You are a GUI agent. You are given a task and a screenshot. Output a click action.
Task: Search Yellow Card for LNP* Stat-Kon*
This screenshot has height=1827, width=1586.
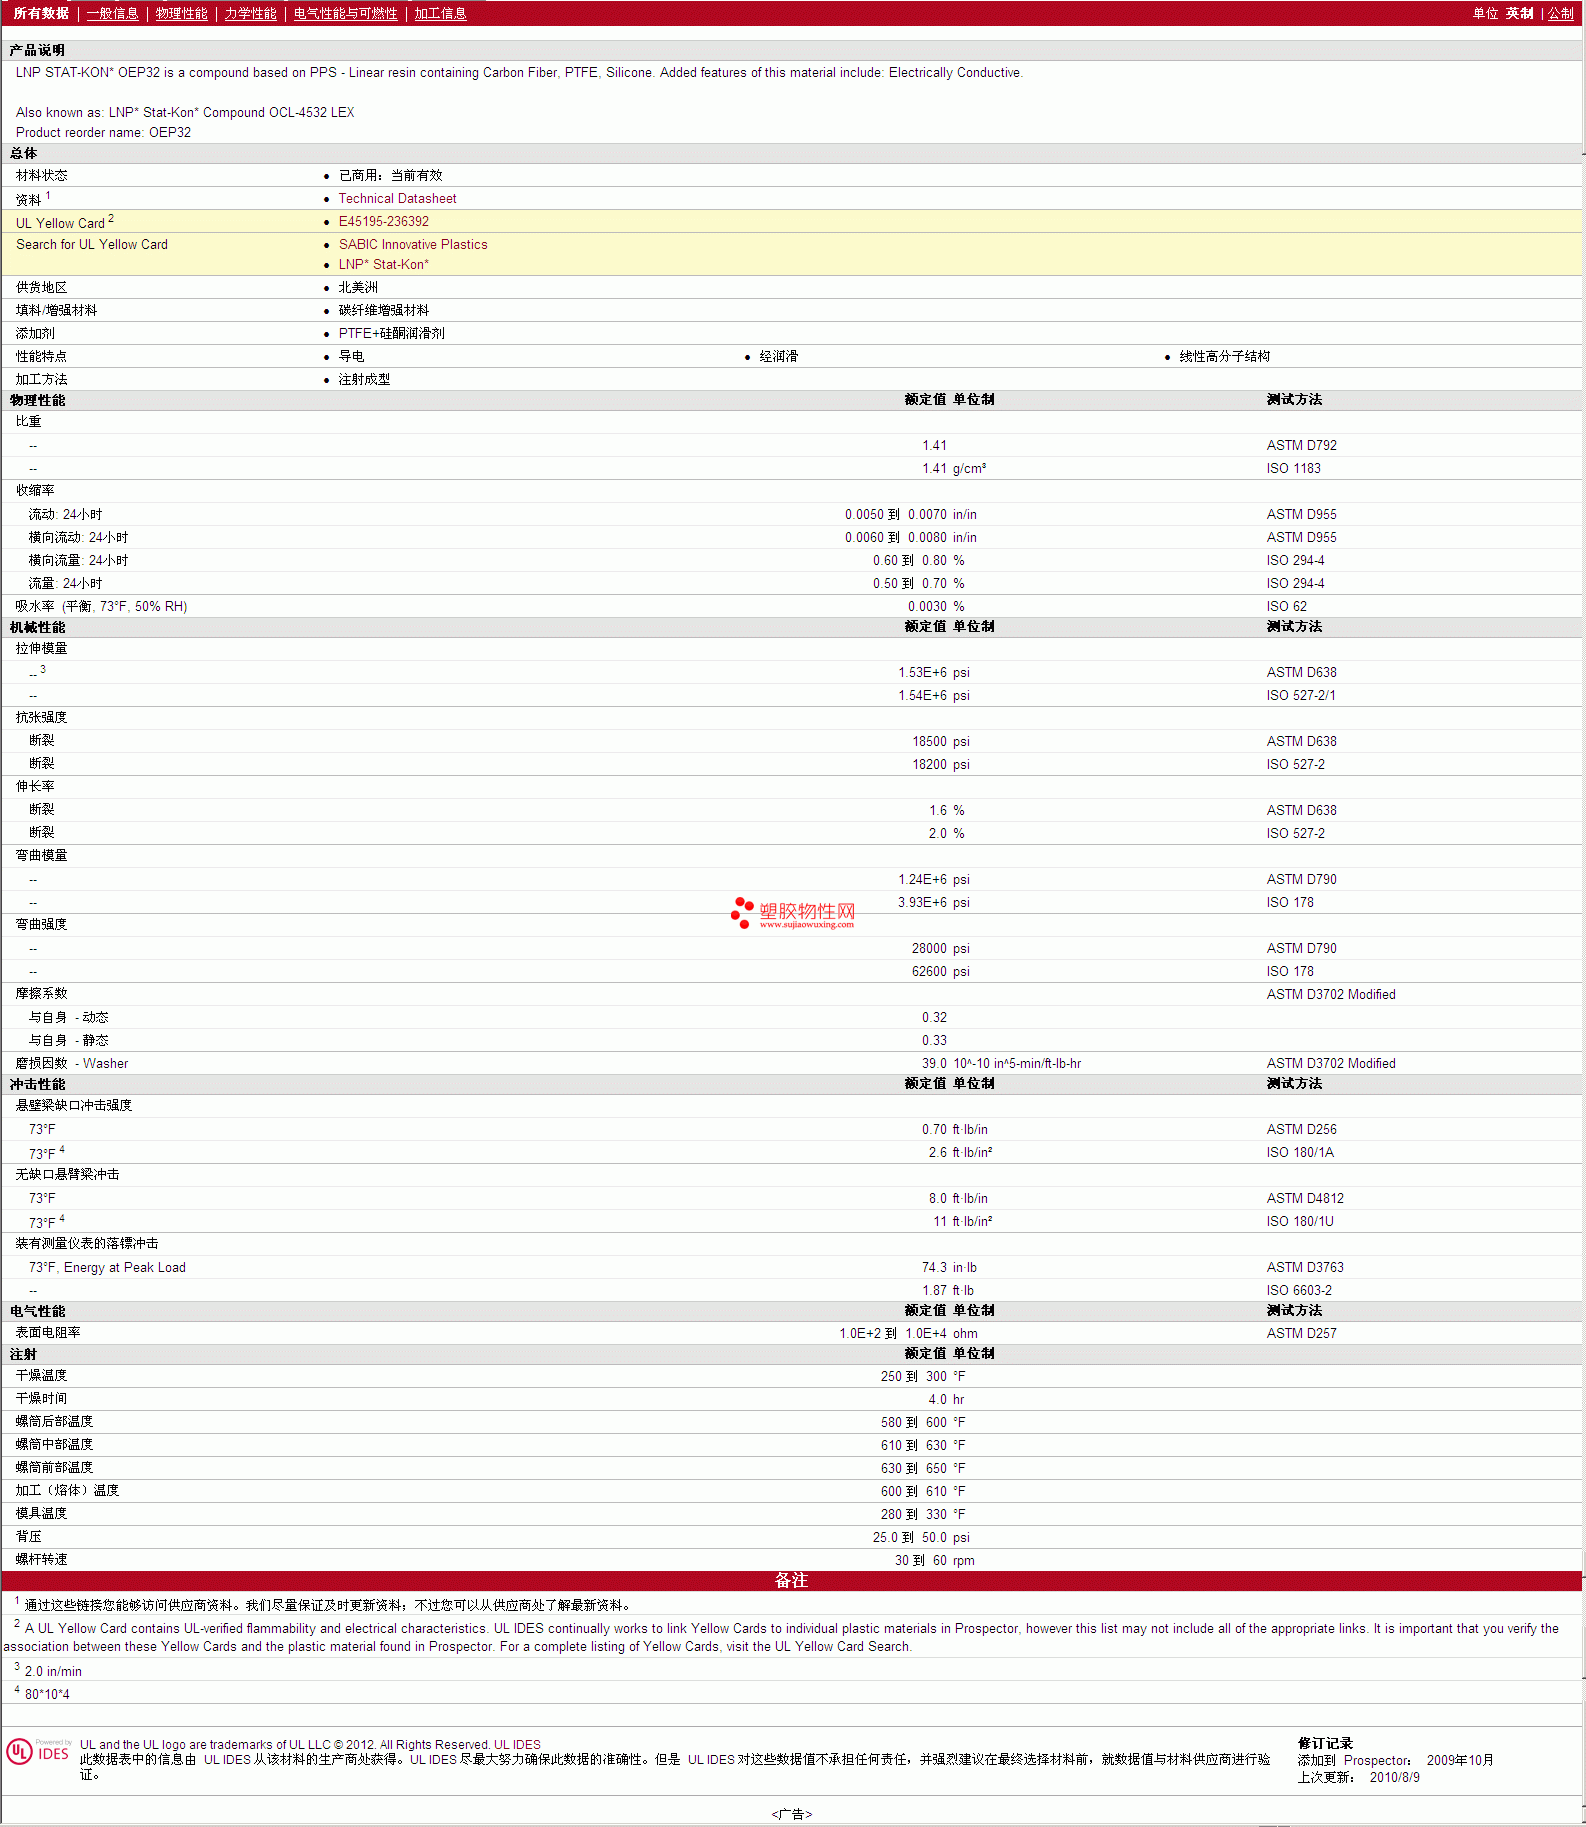[383, 265]
